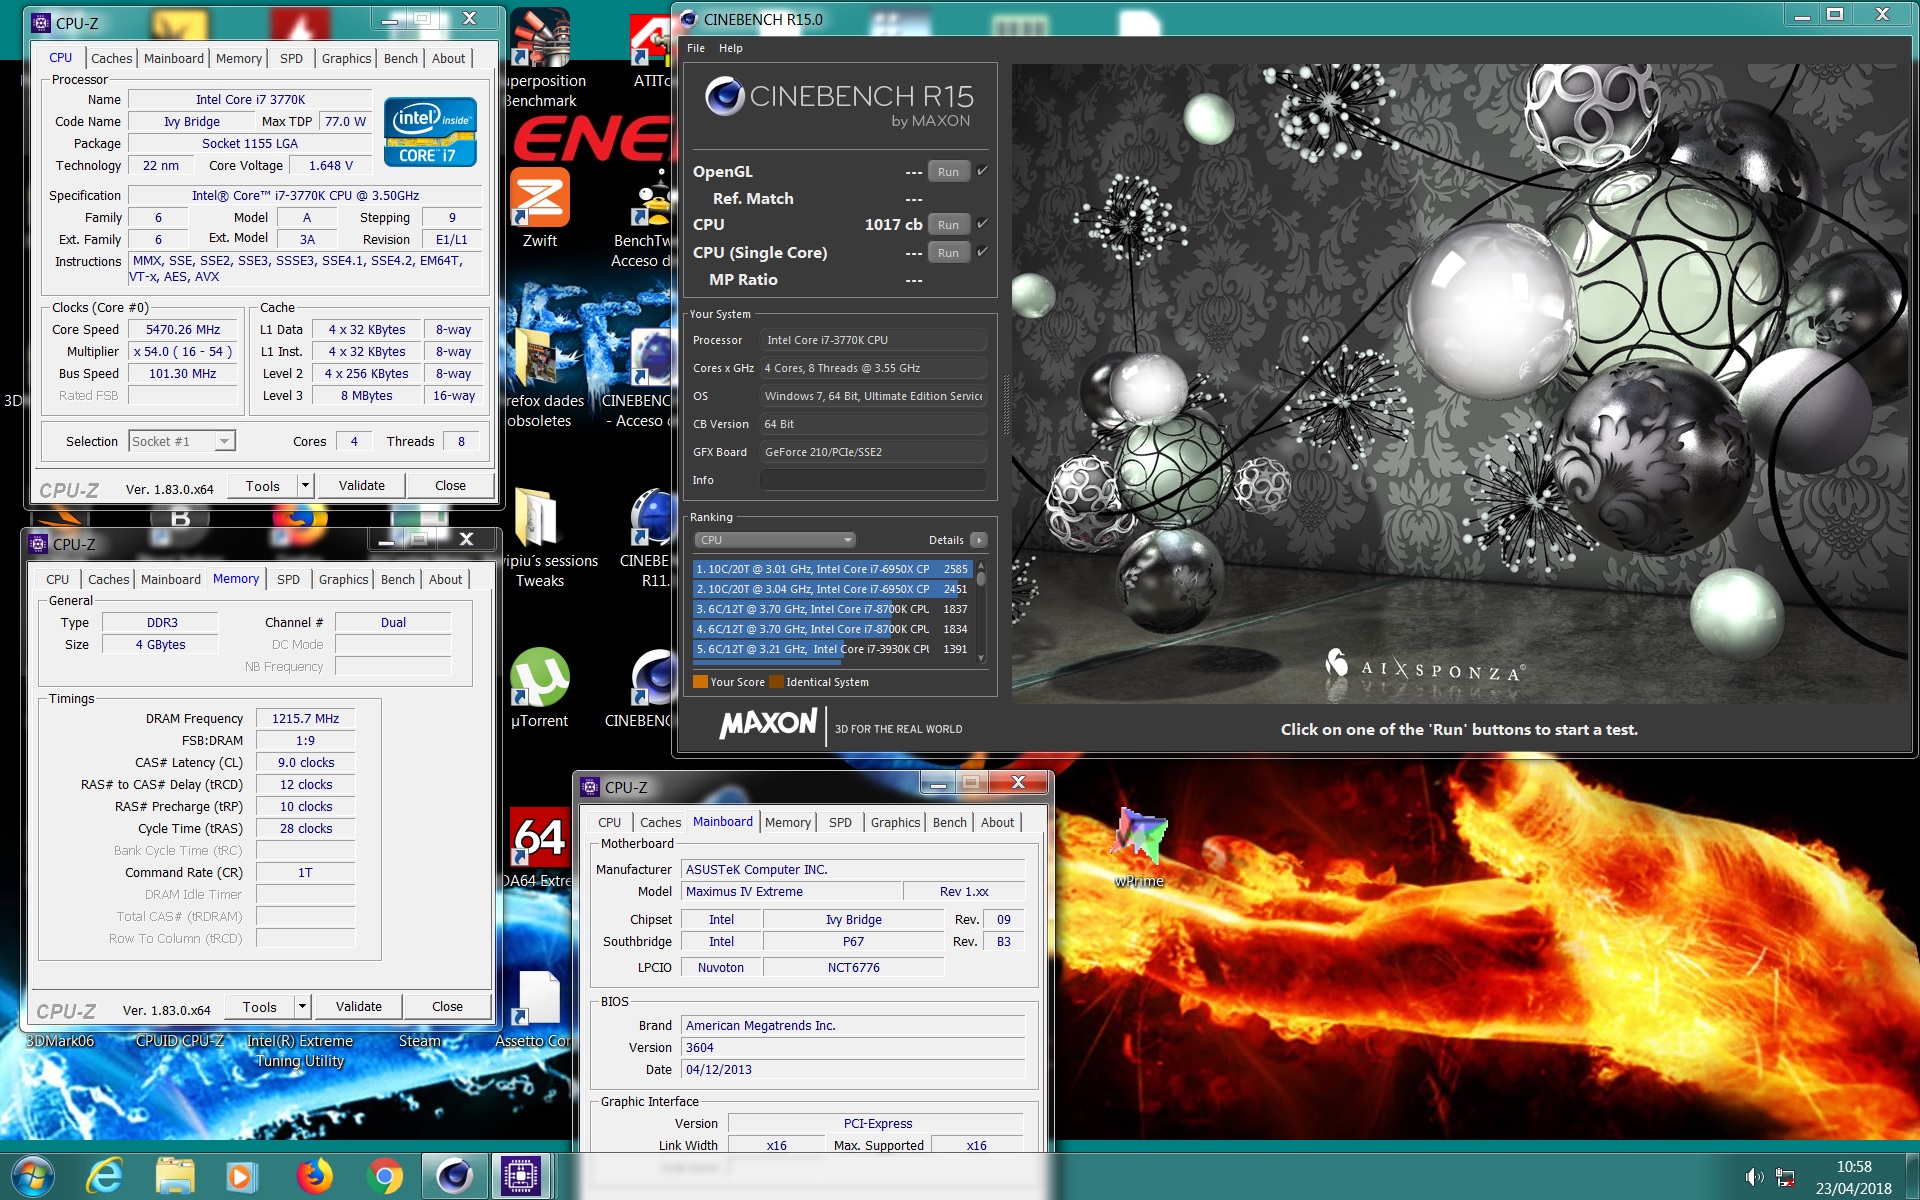Open the BenchTweaks desktop shortcut
This screenshot has height=1200, width=1920.
pos(645,217)
